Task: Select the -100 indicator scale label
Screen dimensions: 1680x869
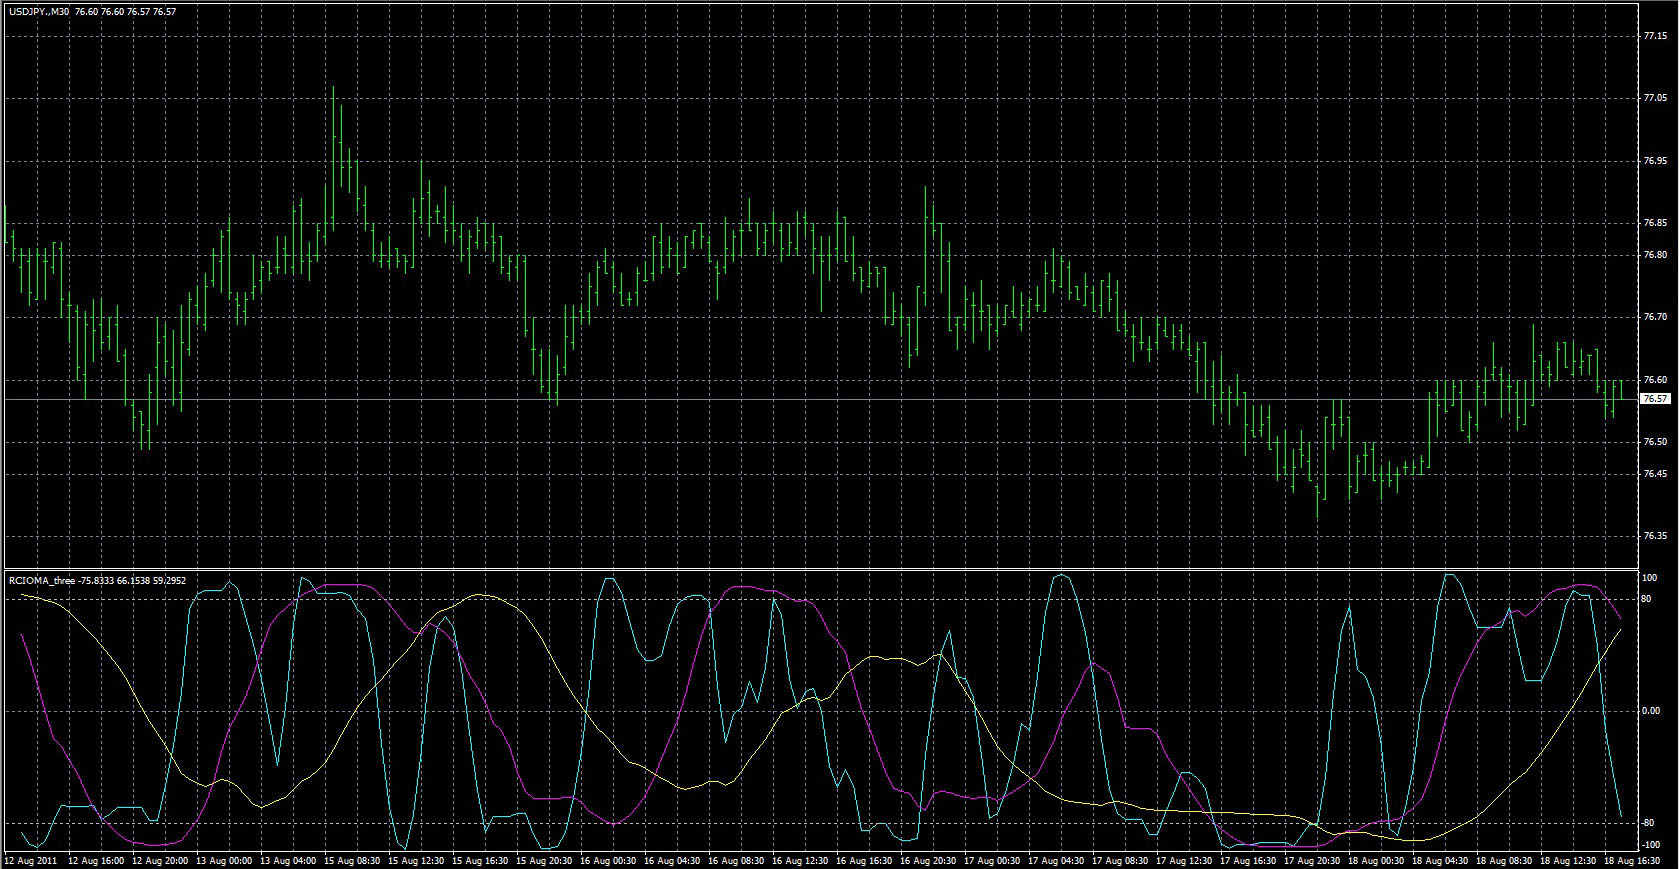Action: coord(1650,845)
